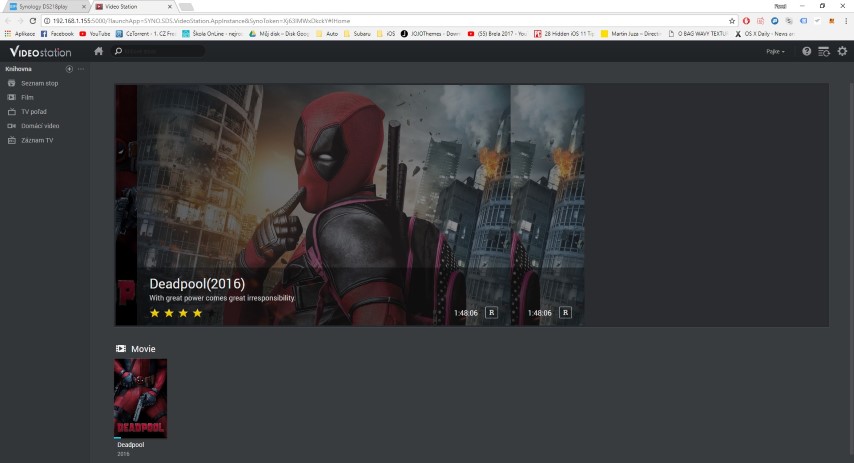The width and height of the screenshot is (854, 463).
Task: Open Martin Juza bookmark
Action: pyautogui.click(x=631, y=34)
